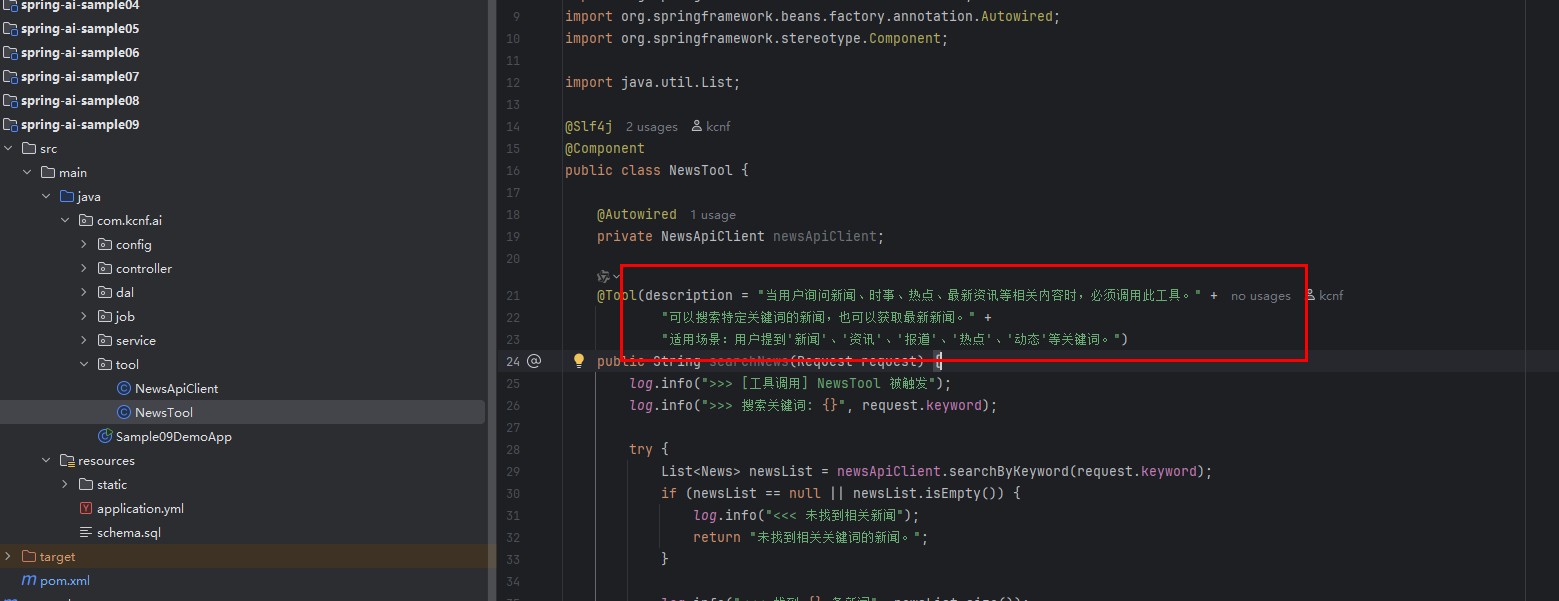Click the "no usages" inlay on line 21
Viewport: 1559px width, 601px height.
click(x=1261, y=296)
